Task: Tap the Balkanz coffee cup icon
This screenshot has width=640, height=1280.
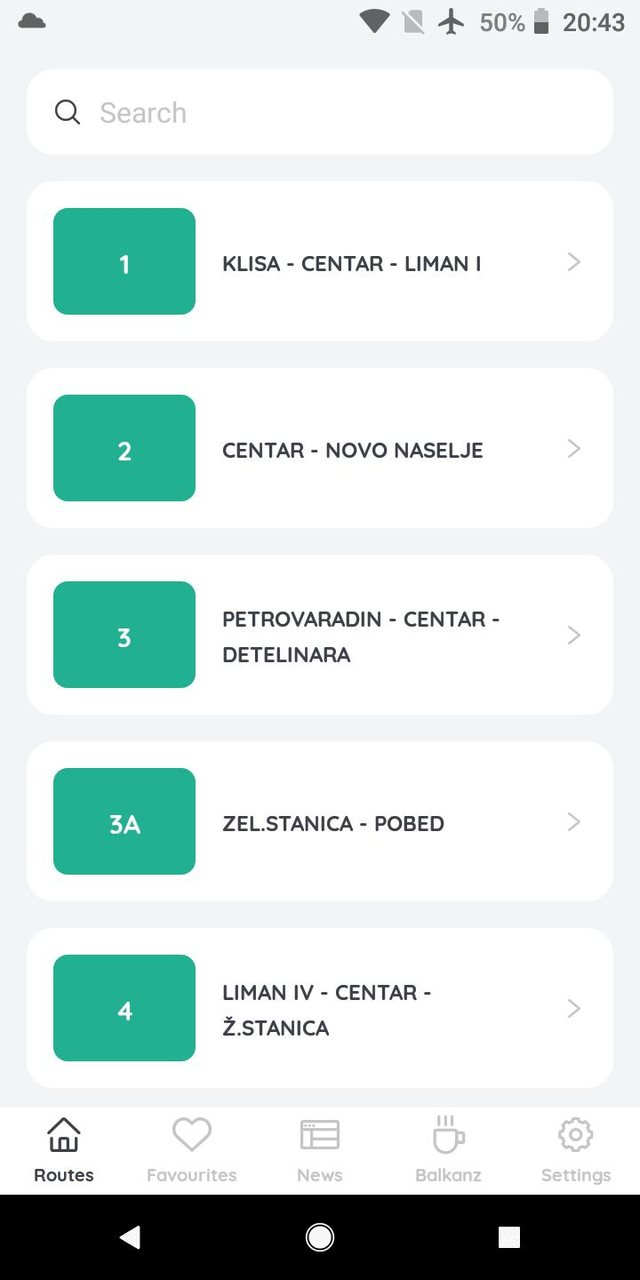Action: tap(447, 1135)
